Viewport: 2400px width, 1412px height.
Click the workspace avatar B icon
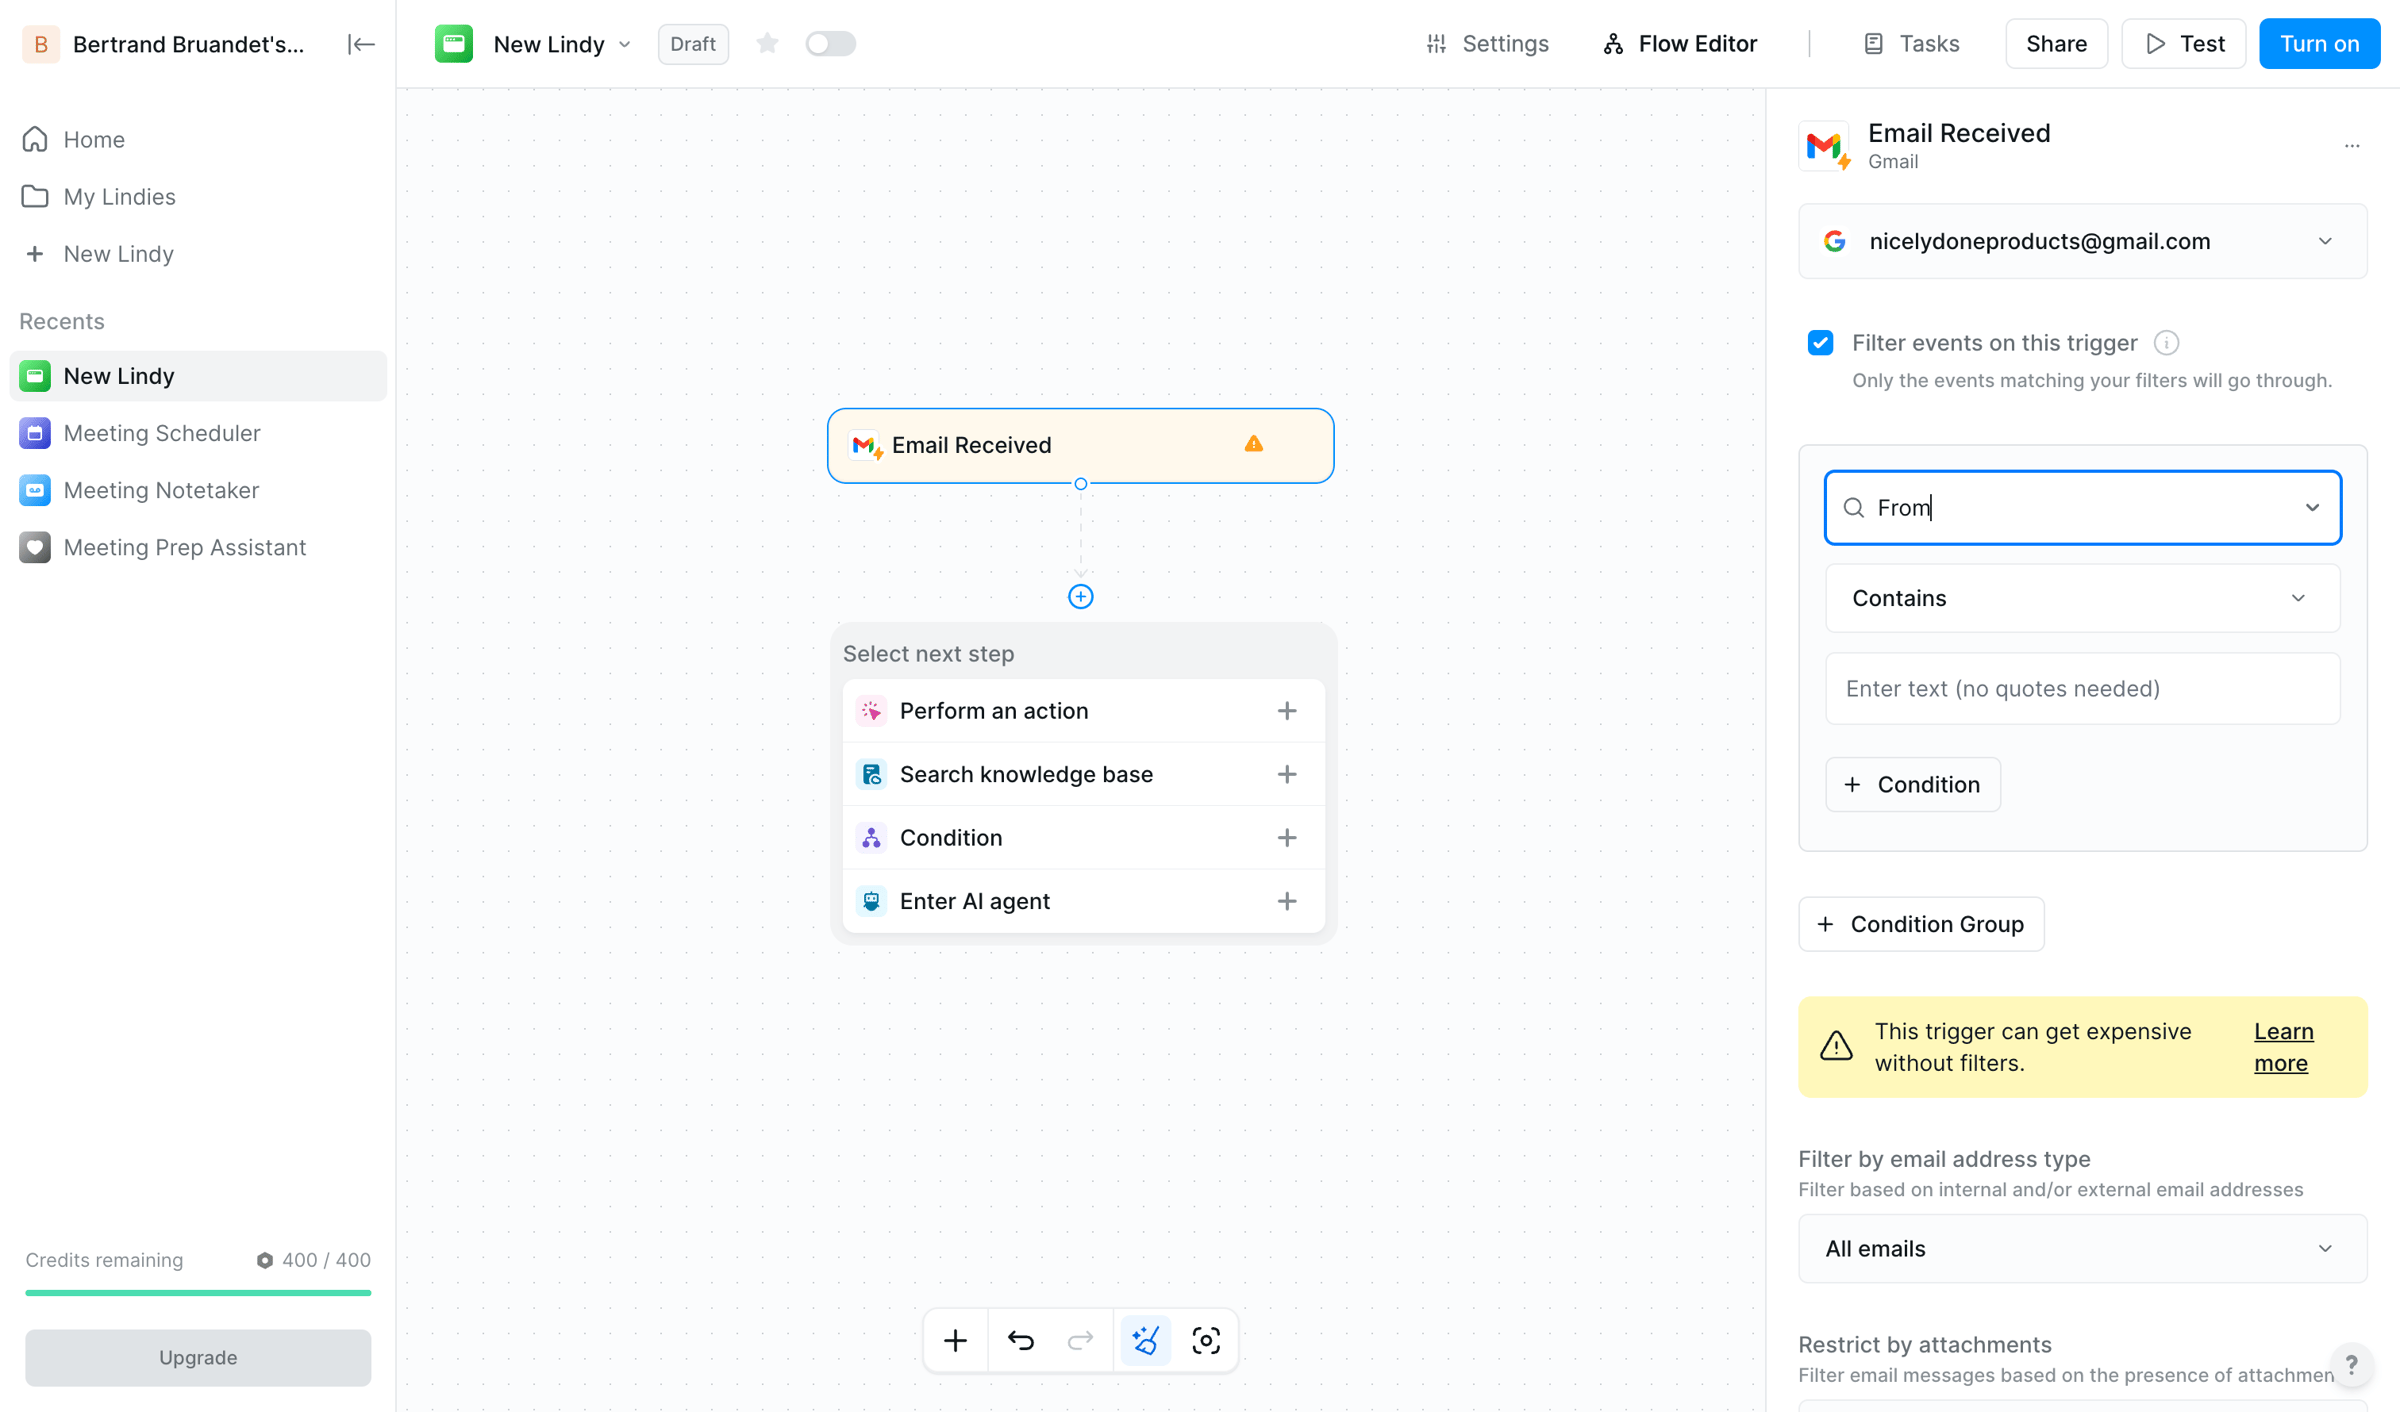[x=41, y=44]
